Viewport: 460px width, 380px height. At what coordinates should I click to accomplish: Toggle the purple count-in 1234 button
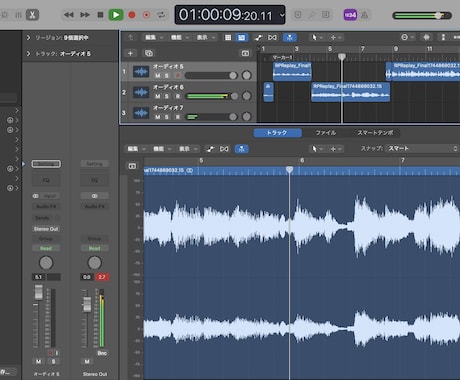tap(350, 15)
